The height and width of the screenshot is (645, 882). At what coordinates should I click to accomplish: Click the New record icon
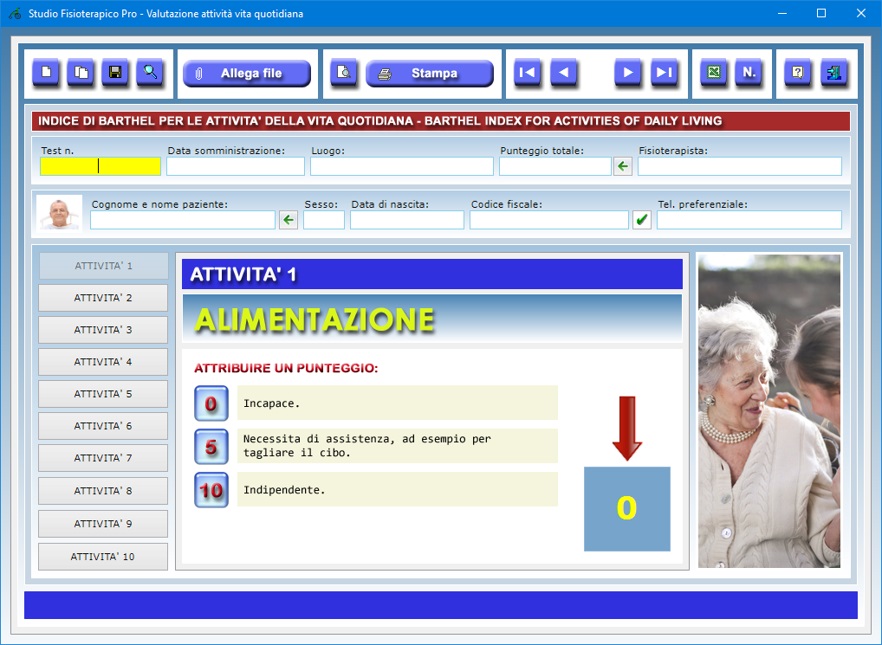[x=46, y=73]
